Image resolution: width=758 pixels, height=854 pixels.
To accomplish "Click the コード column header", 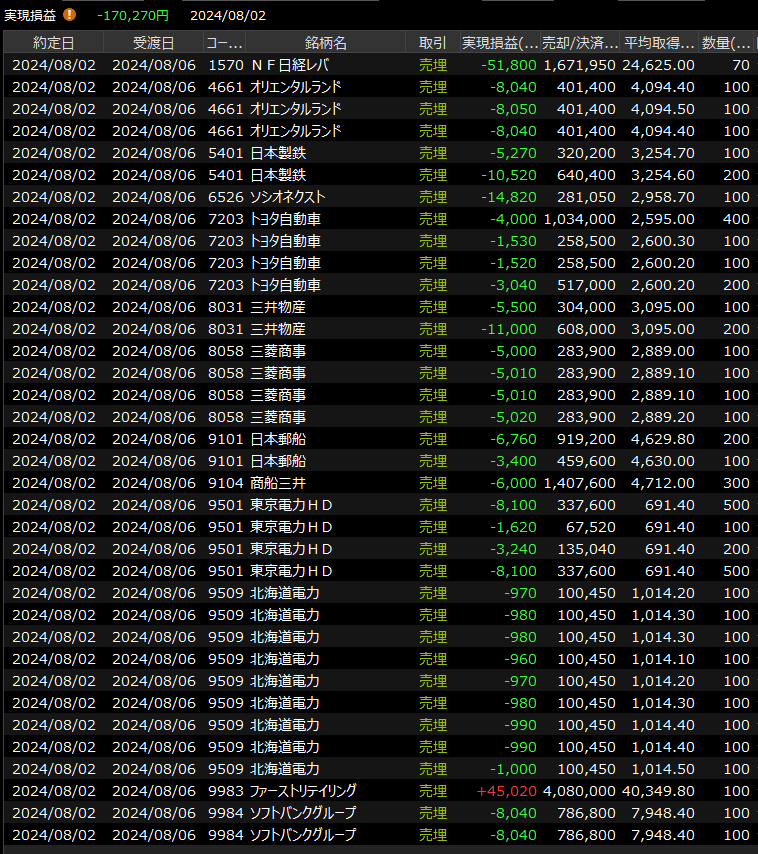I will pos(224,42).
